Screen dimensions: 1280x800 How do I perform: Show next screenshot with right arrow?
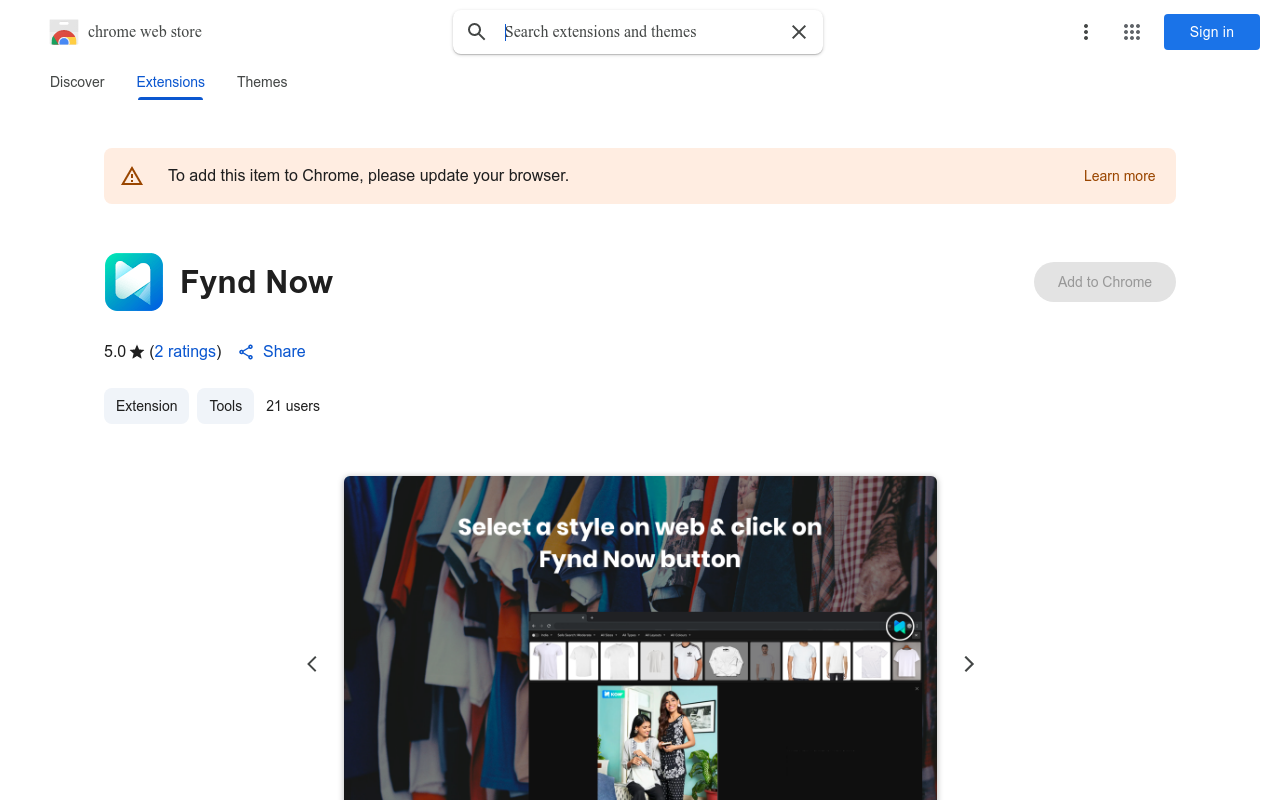coord(968,664)
